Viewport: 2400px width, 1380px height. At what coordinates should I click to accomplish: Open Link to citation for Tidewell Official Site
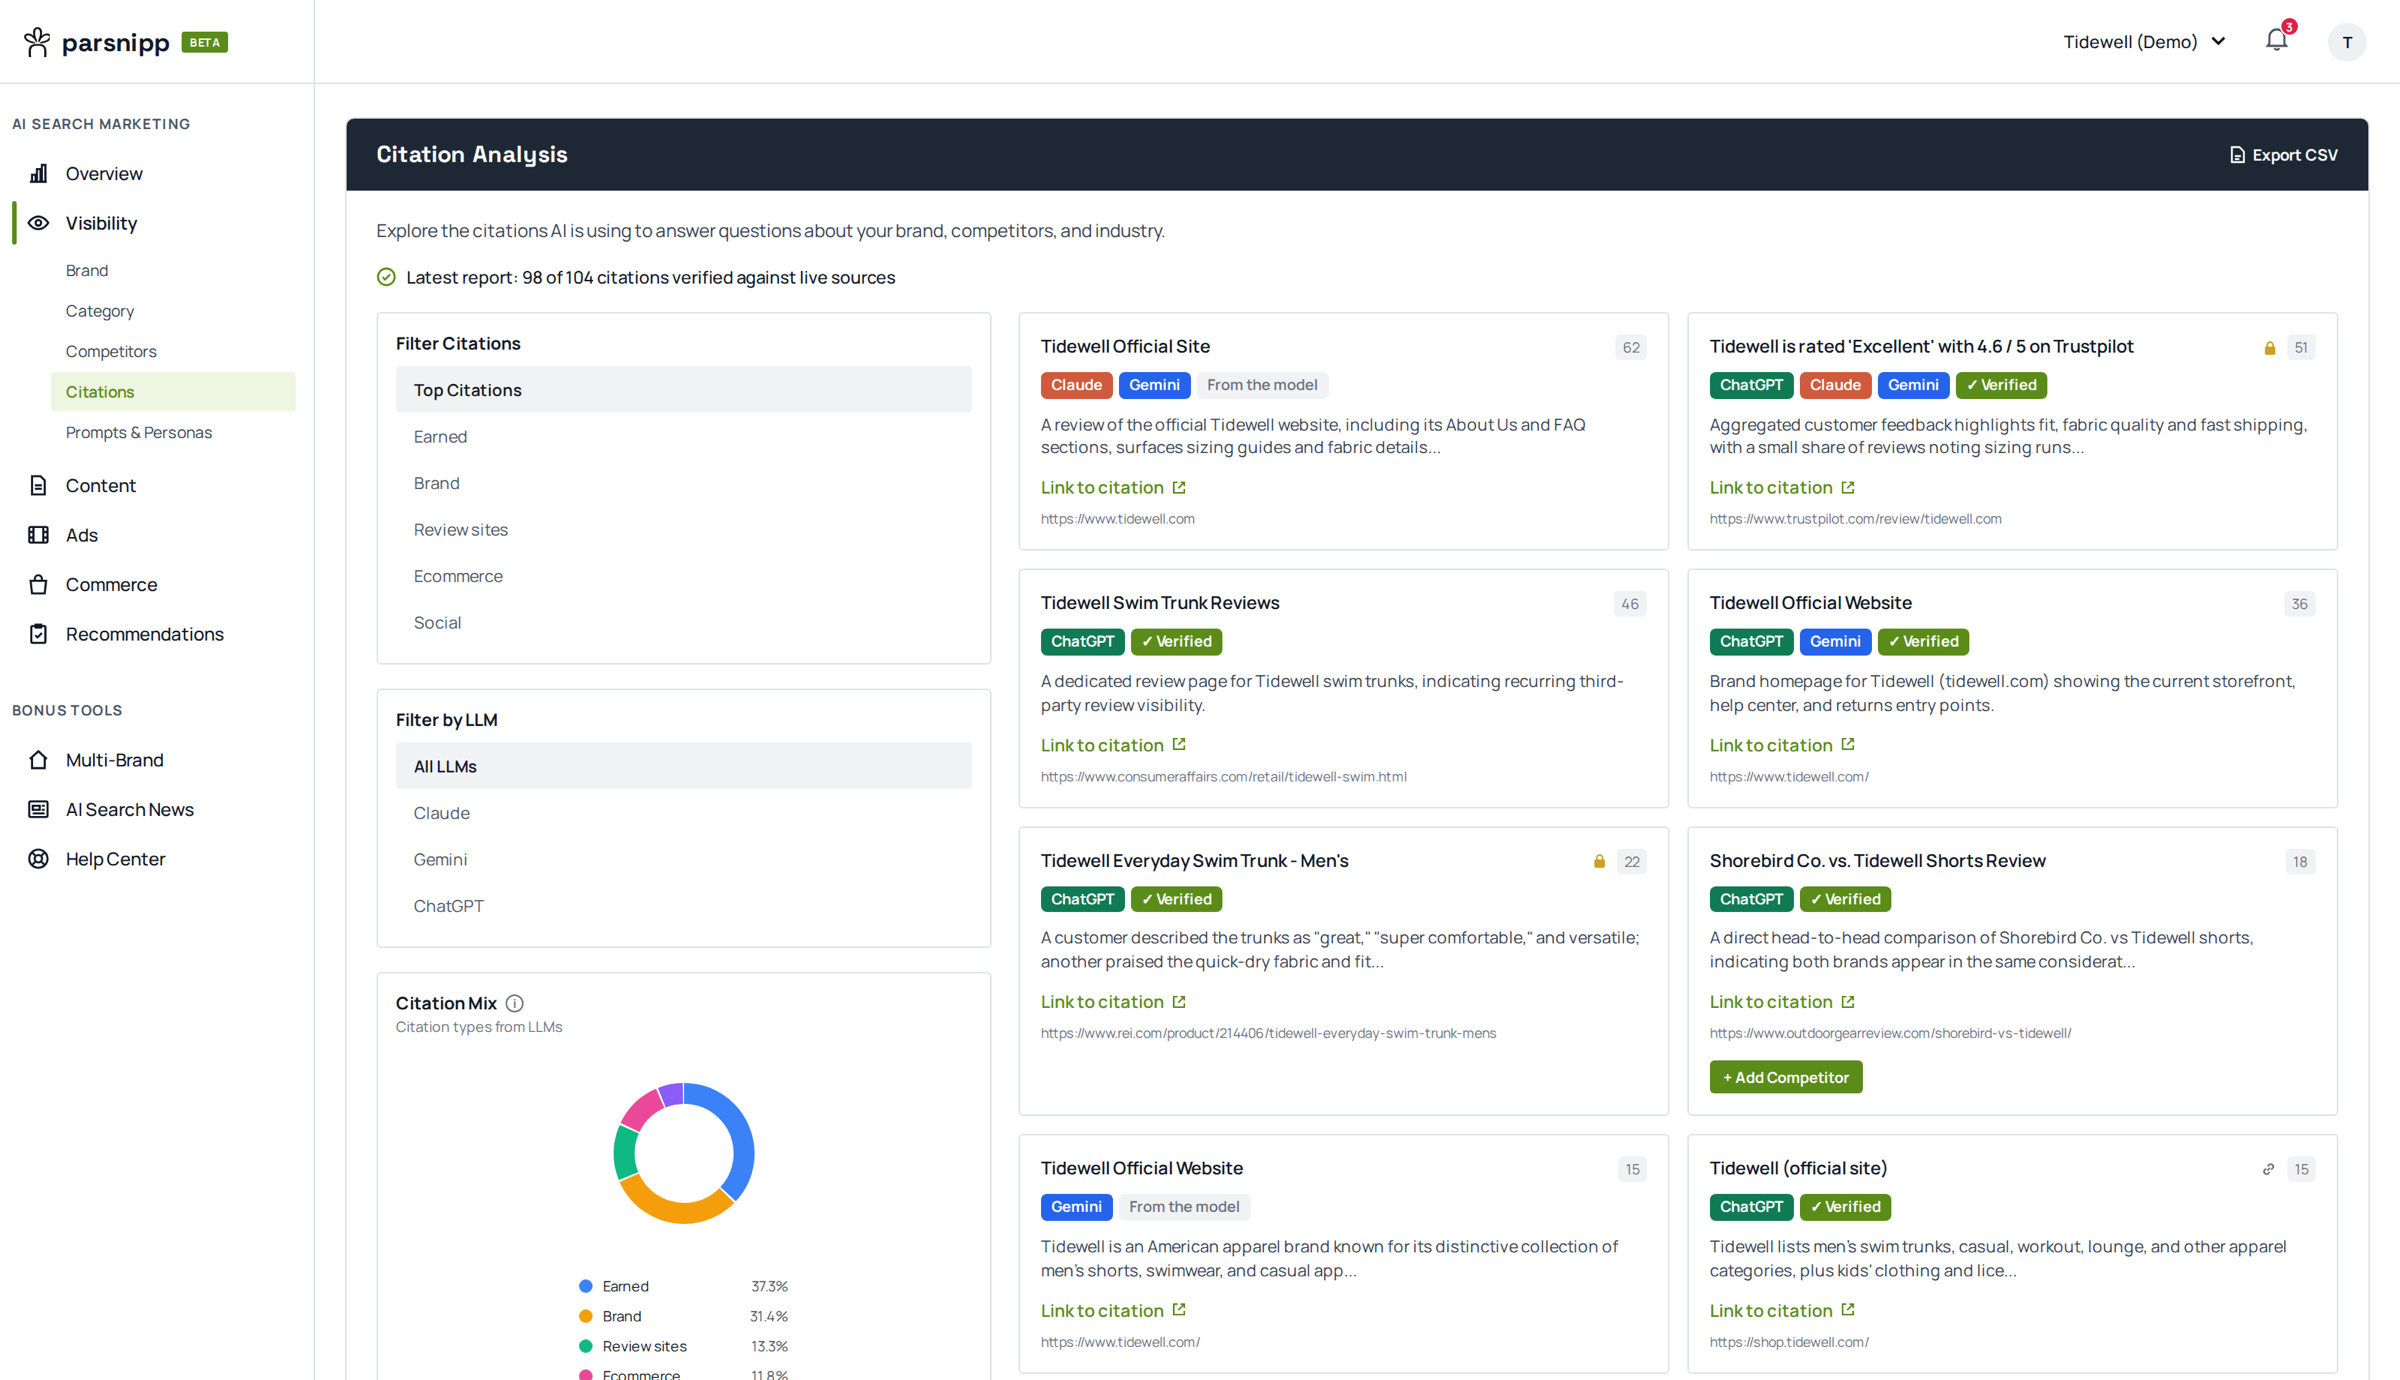point(1112,487)
